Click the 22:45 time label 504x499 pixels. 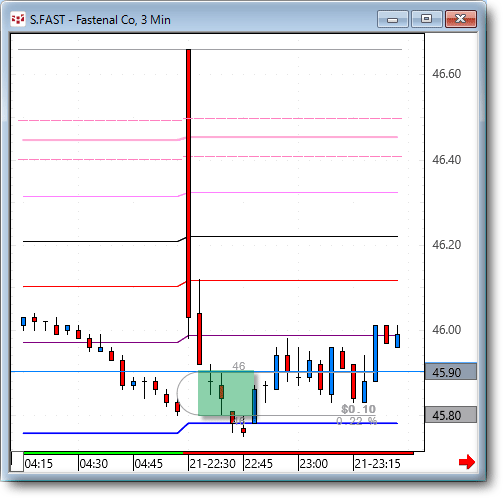[x=259, y=464]
